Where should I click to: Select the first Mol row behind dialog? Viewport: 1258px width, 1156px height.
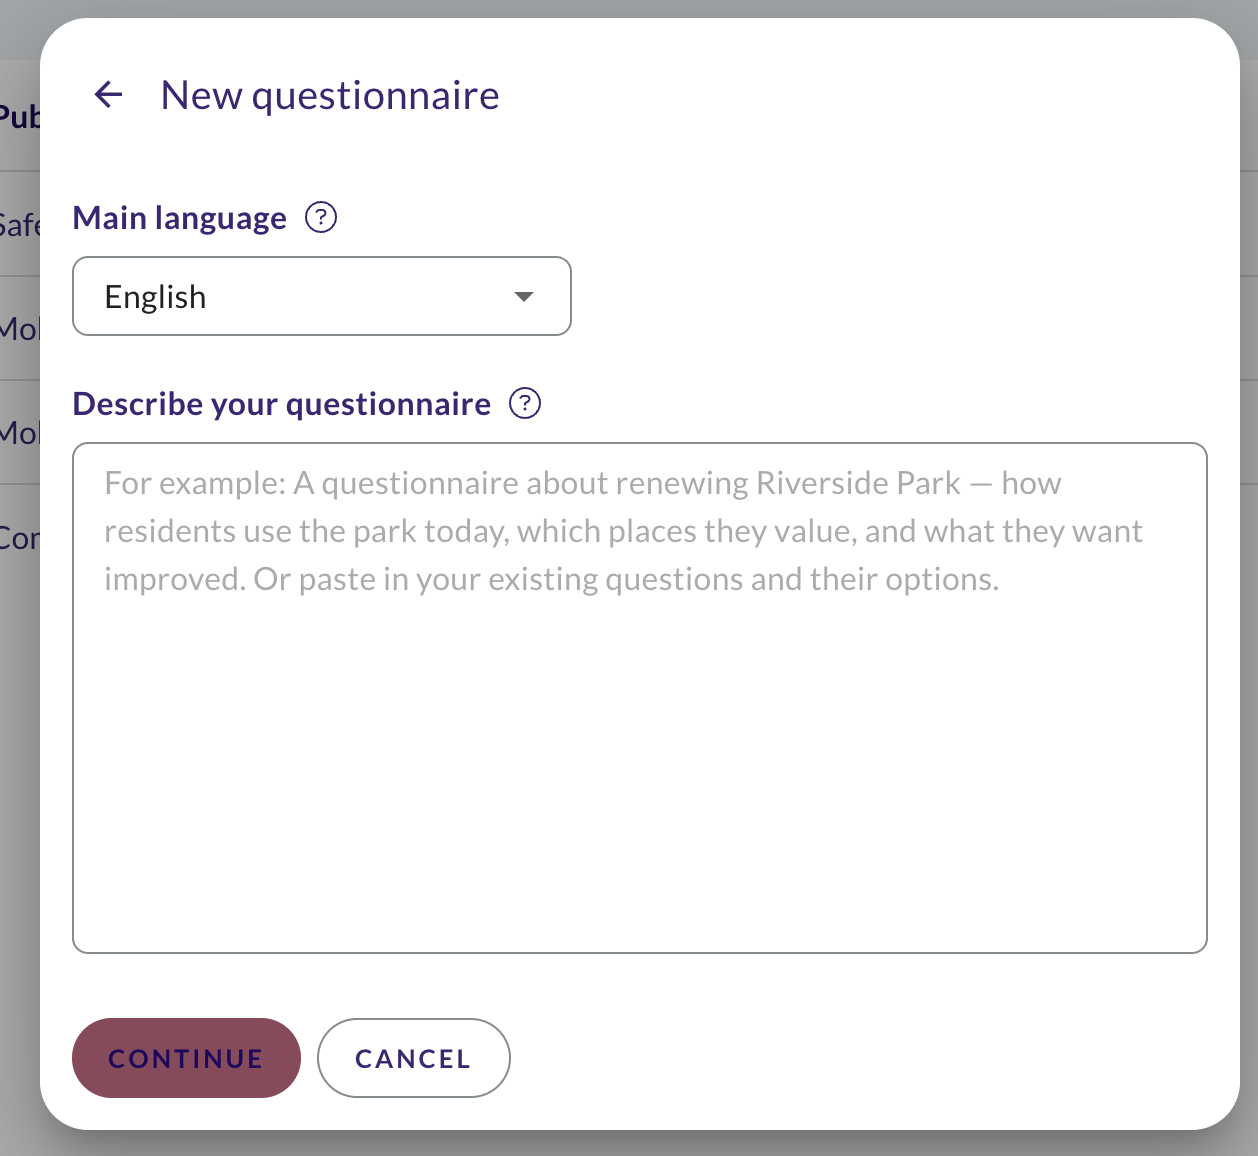(x=19, y=328)
